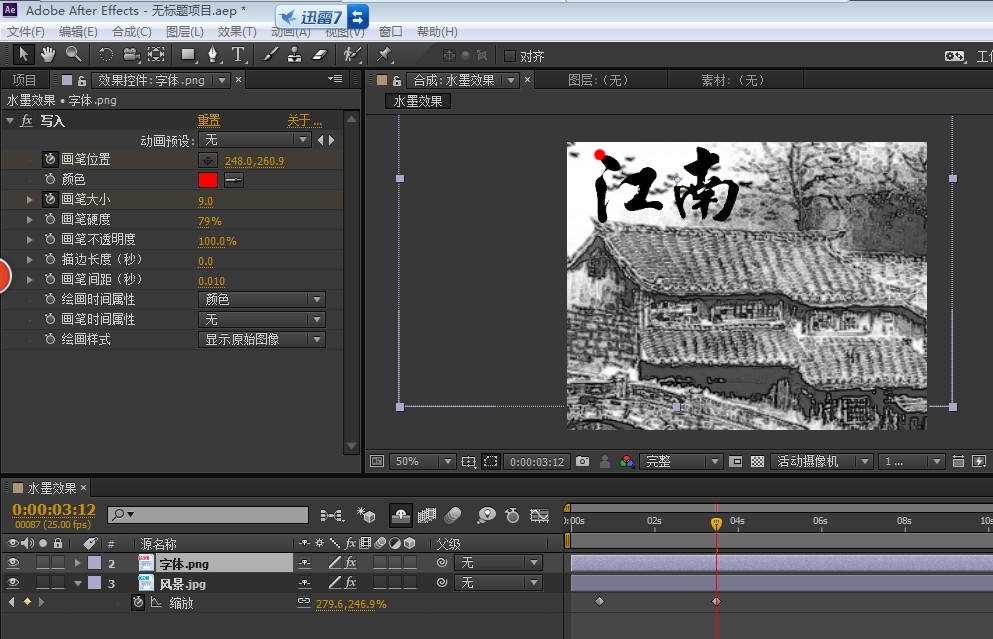Select the Clone Stamp tool

pos(295,54)
